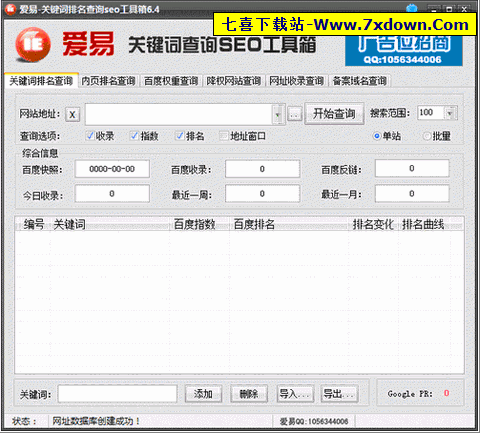Screen dimensions: 480x433
Task: Sort by the 关键词 column header
Action: point(110,224)
